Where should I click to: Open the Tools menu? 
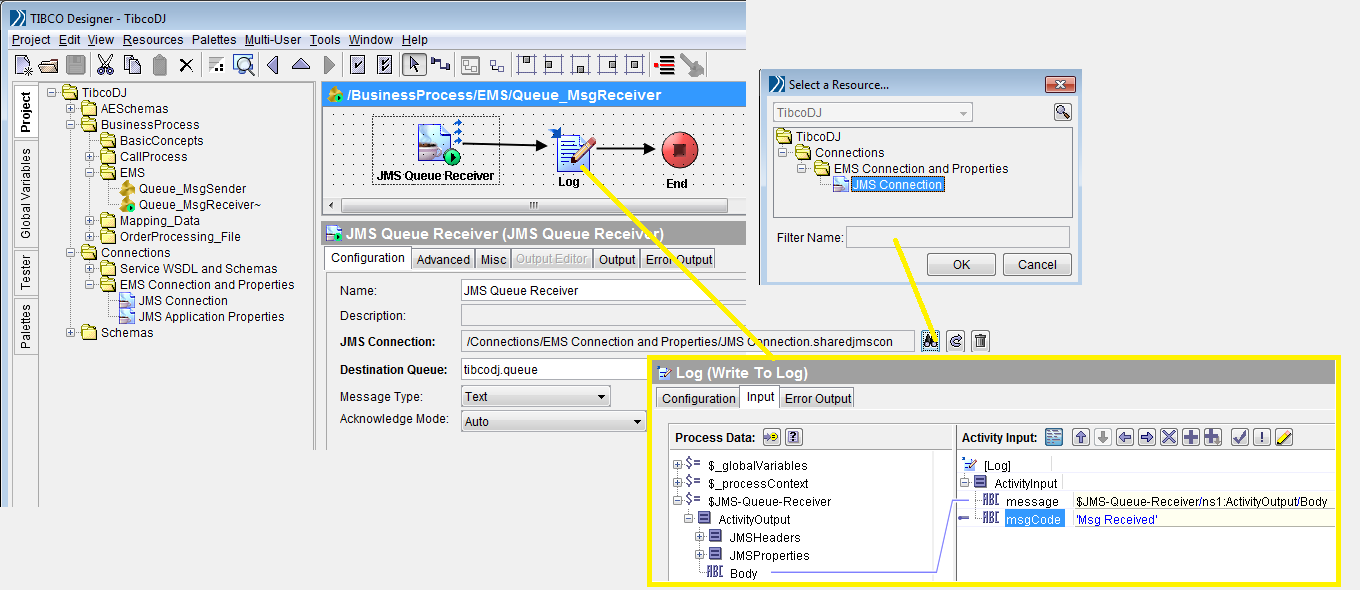[x=324, y=40]
